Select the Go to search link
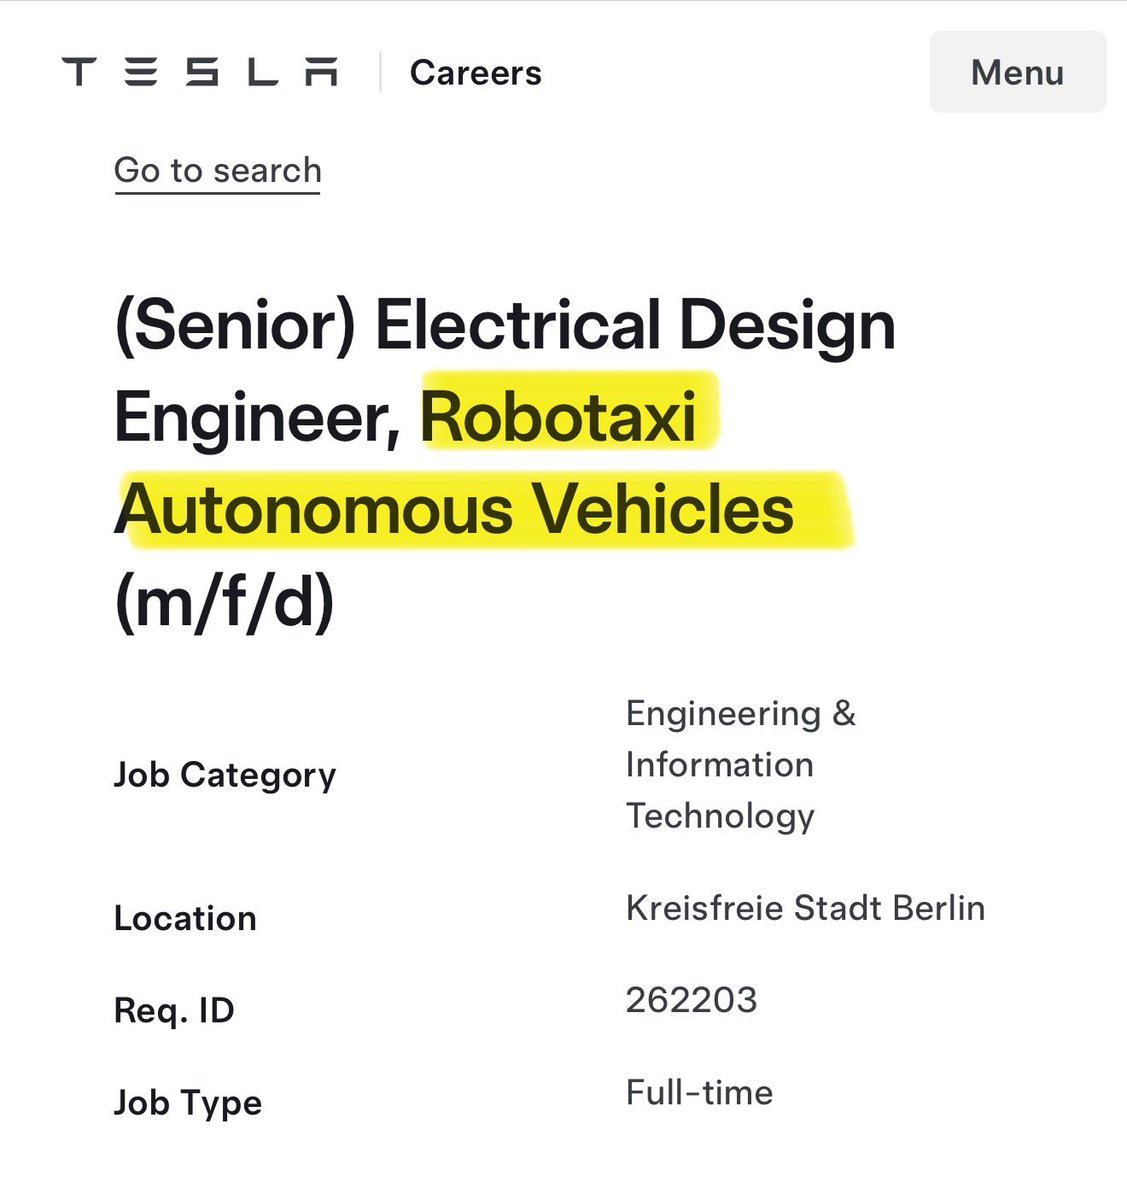This screenshot has height=1200, width=1127. coord(216,170)
